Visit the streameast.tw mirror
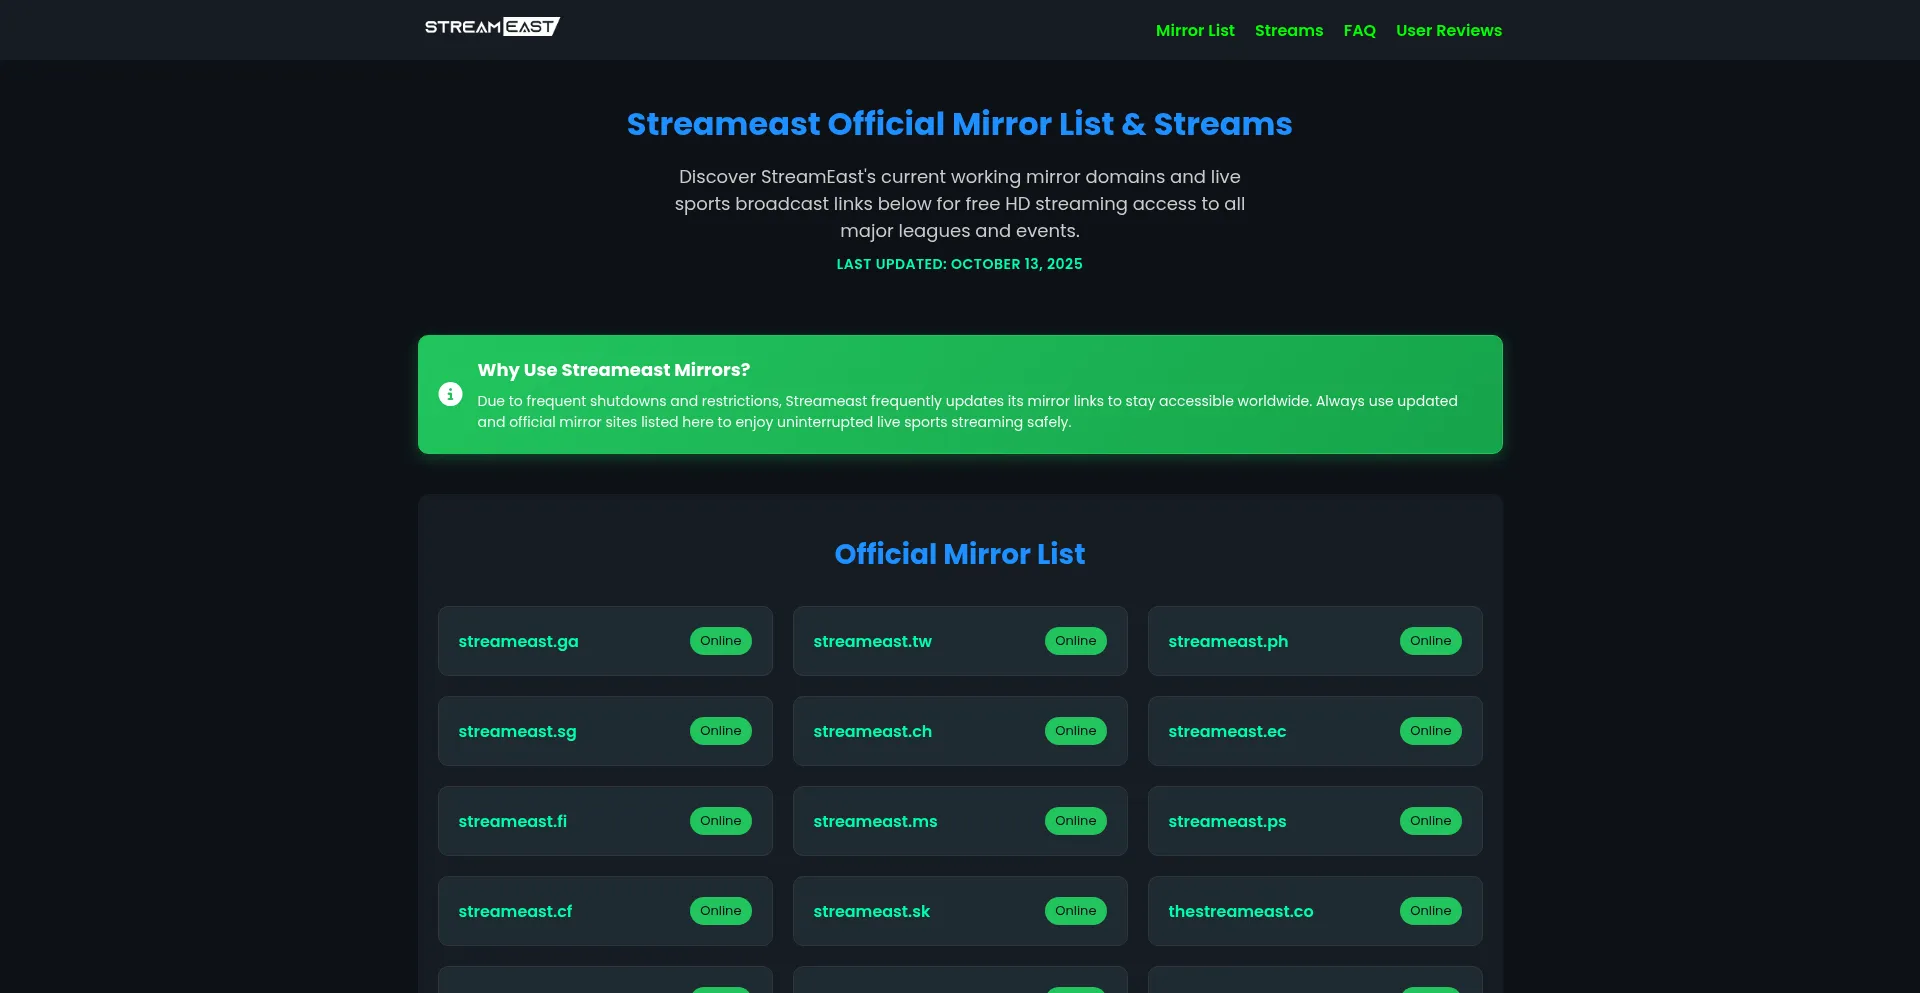1920x993 pixels. 872,641
